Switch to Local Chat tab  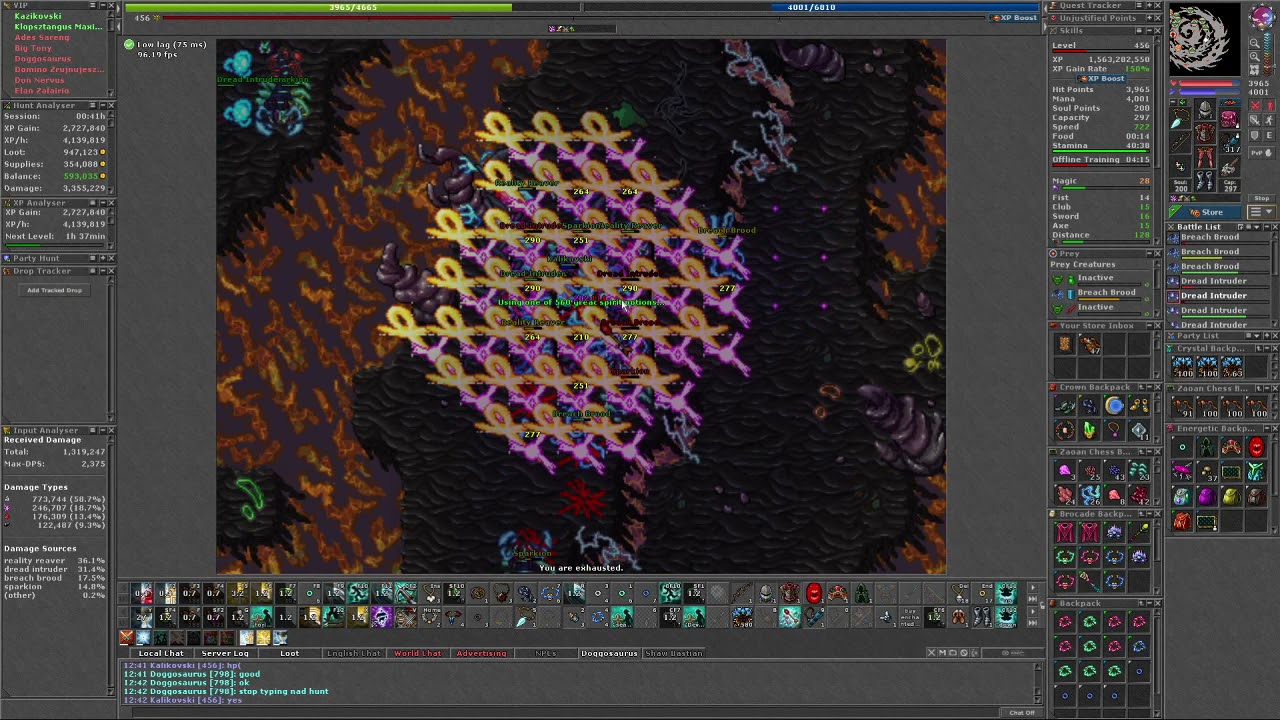click(160, 653)
